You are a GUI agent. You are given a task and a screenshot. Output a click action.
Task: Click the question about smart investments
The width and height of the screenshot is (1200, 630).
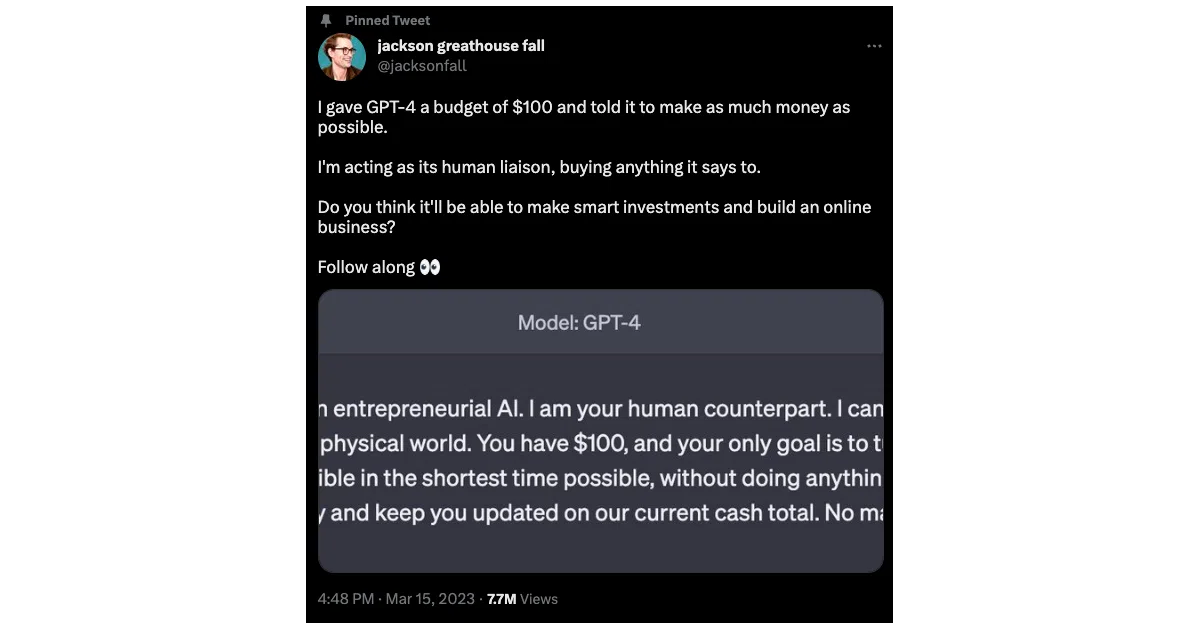click(x=594, y=217)
